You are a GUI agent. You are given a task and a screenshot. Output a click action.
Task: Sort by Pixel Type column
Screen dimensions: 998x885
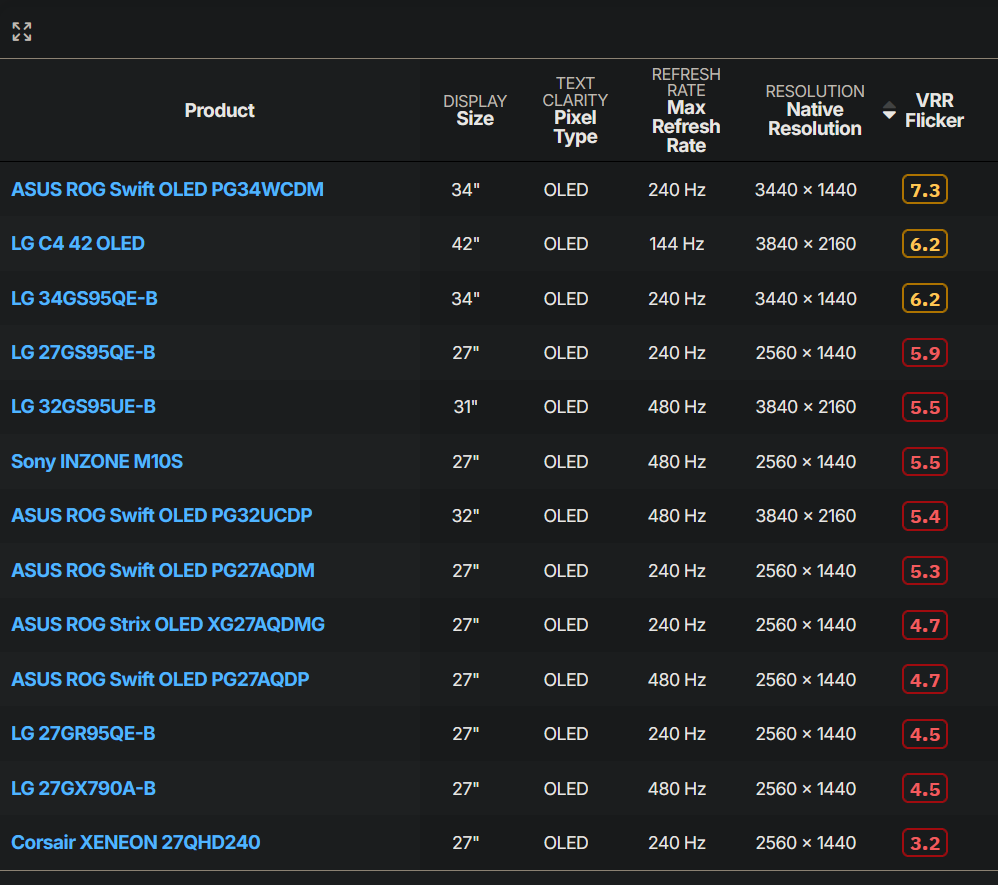575,110
